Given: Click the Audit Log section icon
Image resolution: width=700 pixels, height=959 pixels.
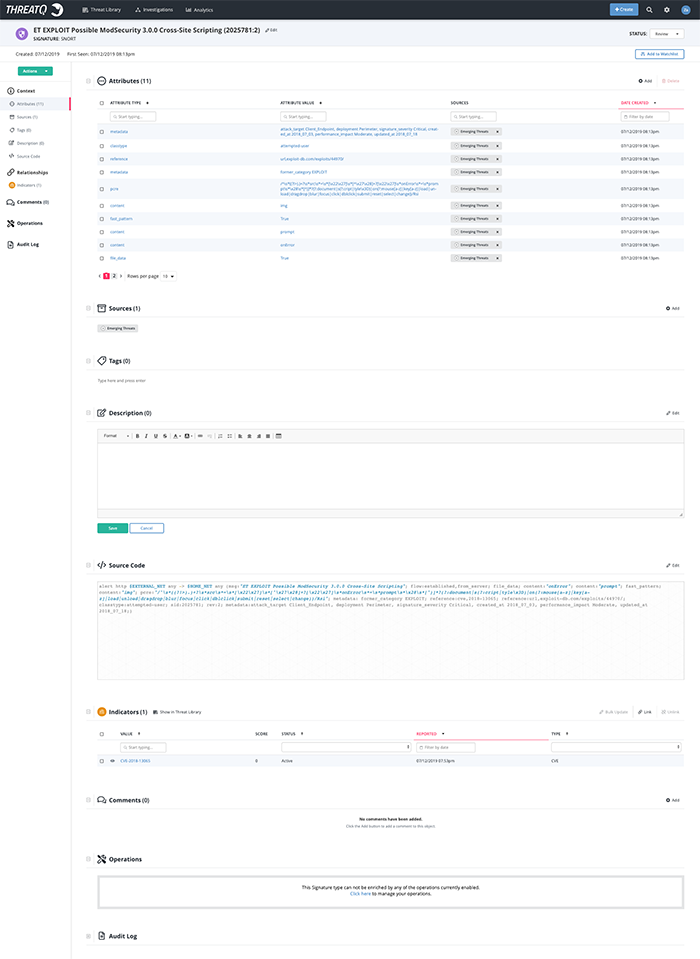Looking at the screenshot, I should coord(101,936).
